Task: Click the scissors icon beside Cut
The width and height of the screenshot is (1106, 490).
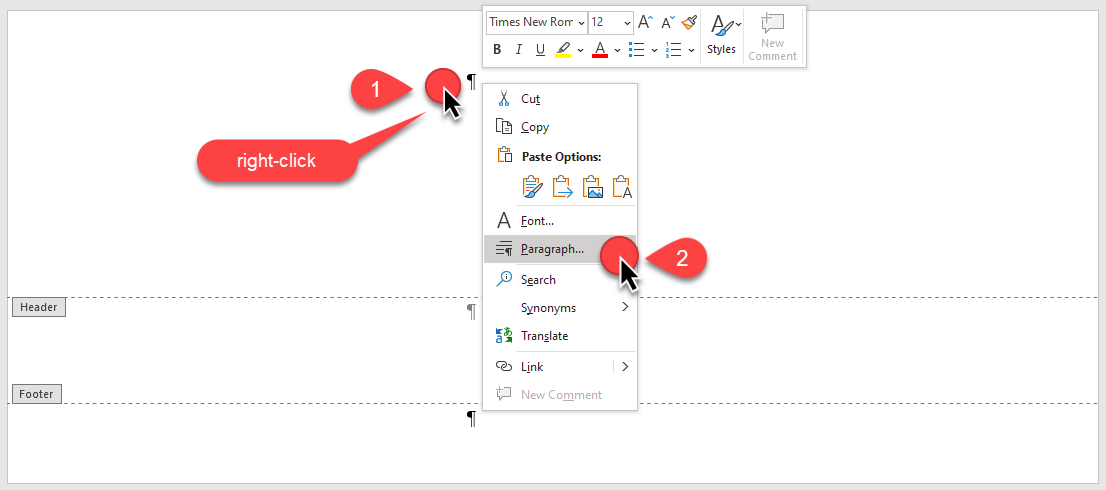Action: tap(504, 99)
